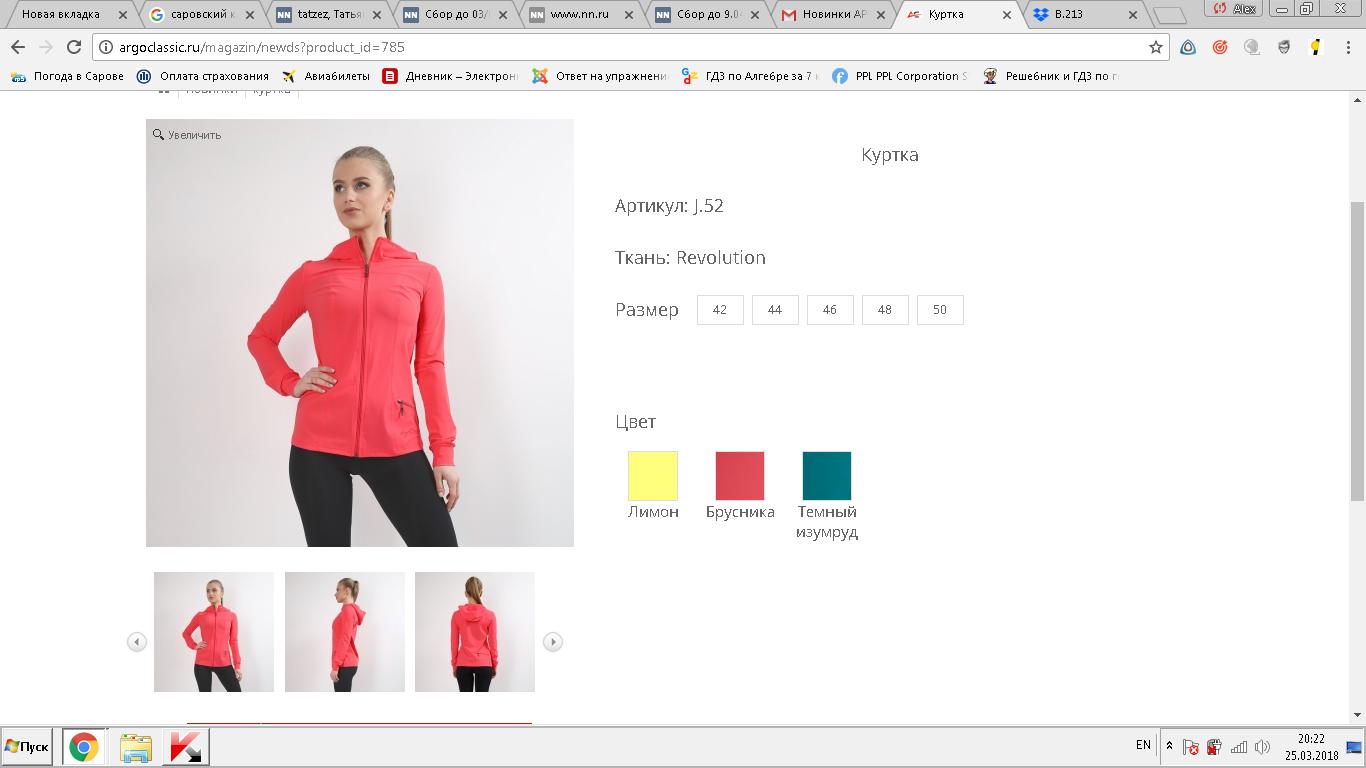Click the site info icon in address bar
This screenshot has height=768, width=1366.
coord(106,47)
